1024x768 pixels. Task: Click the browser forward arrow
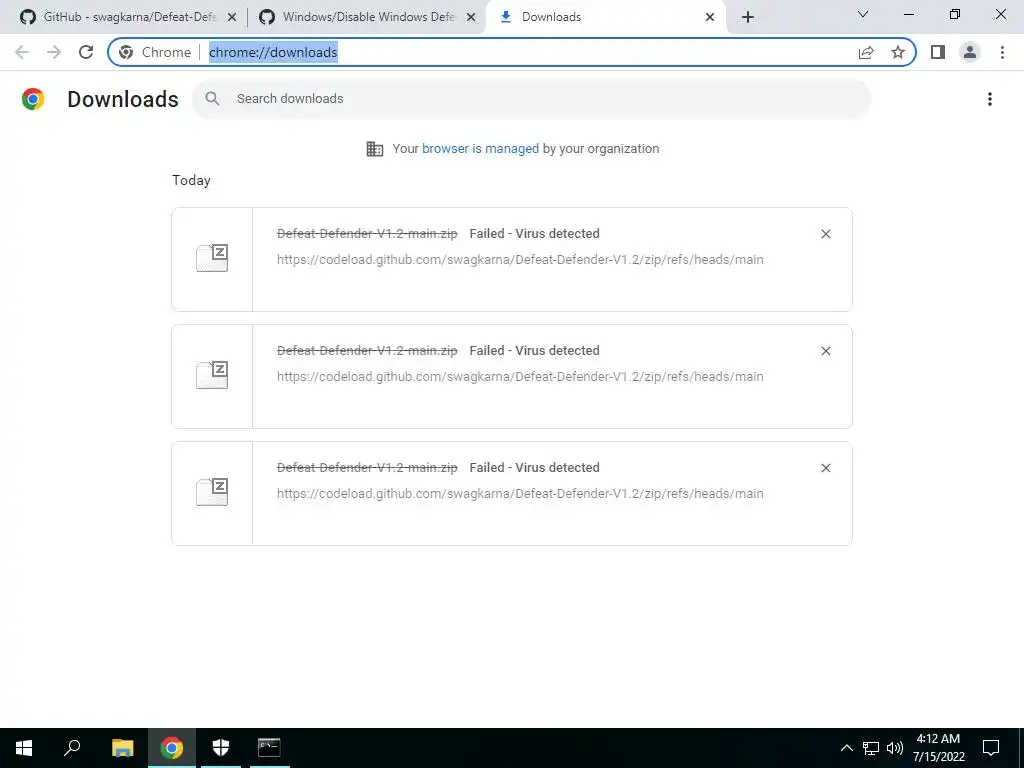[54, 52]
